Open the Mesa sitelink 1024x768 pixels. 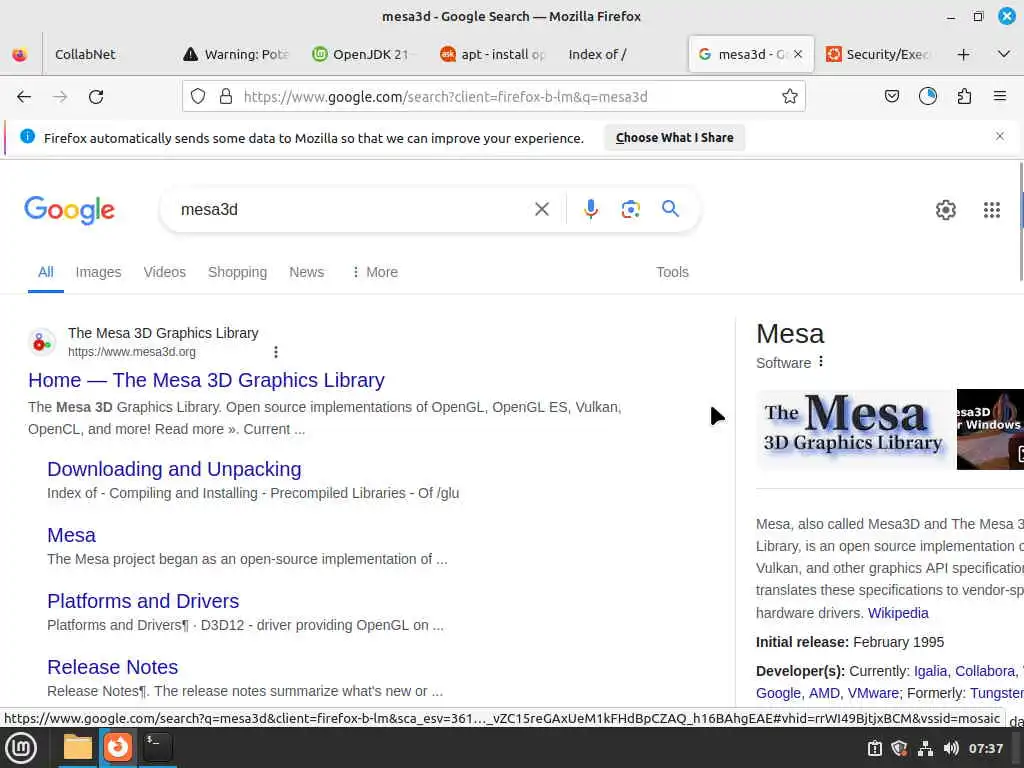coord(71,535)
